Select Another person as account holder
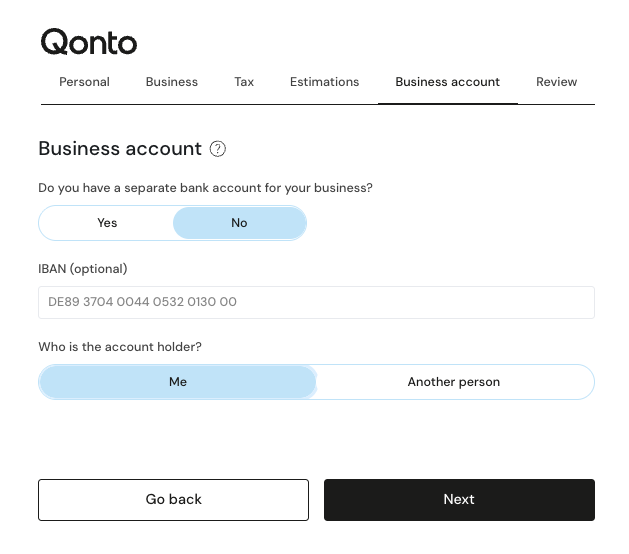The image size is (629, 554). pyautogui.click(x=454, y=382)
